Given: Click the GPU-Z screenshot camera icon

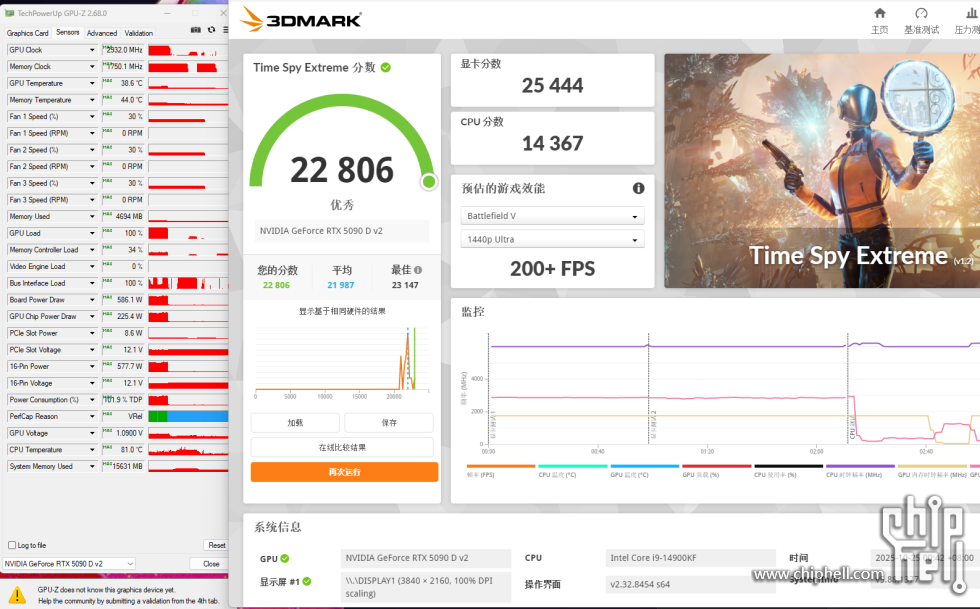Looking at the screenshot, I should (196, 30).
